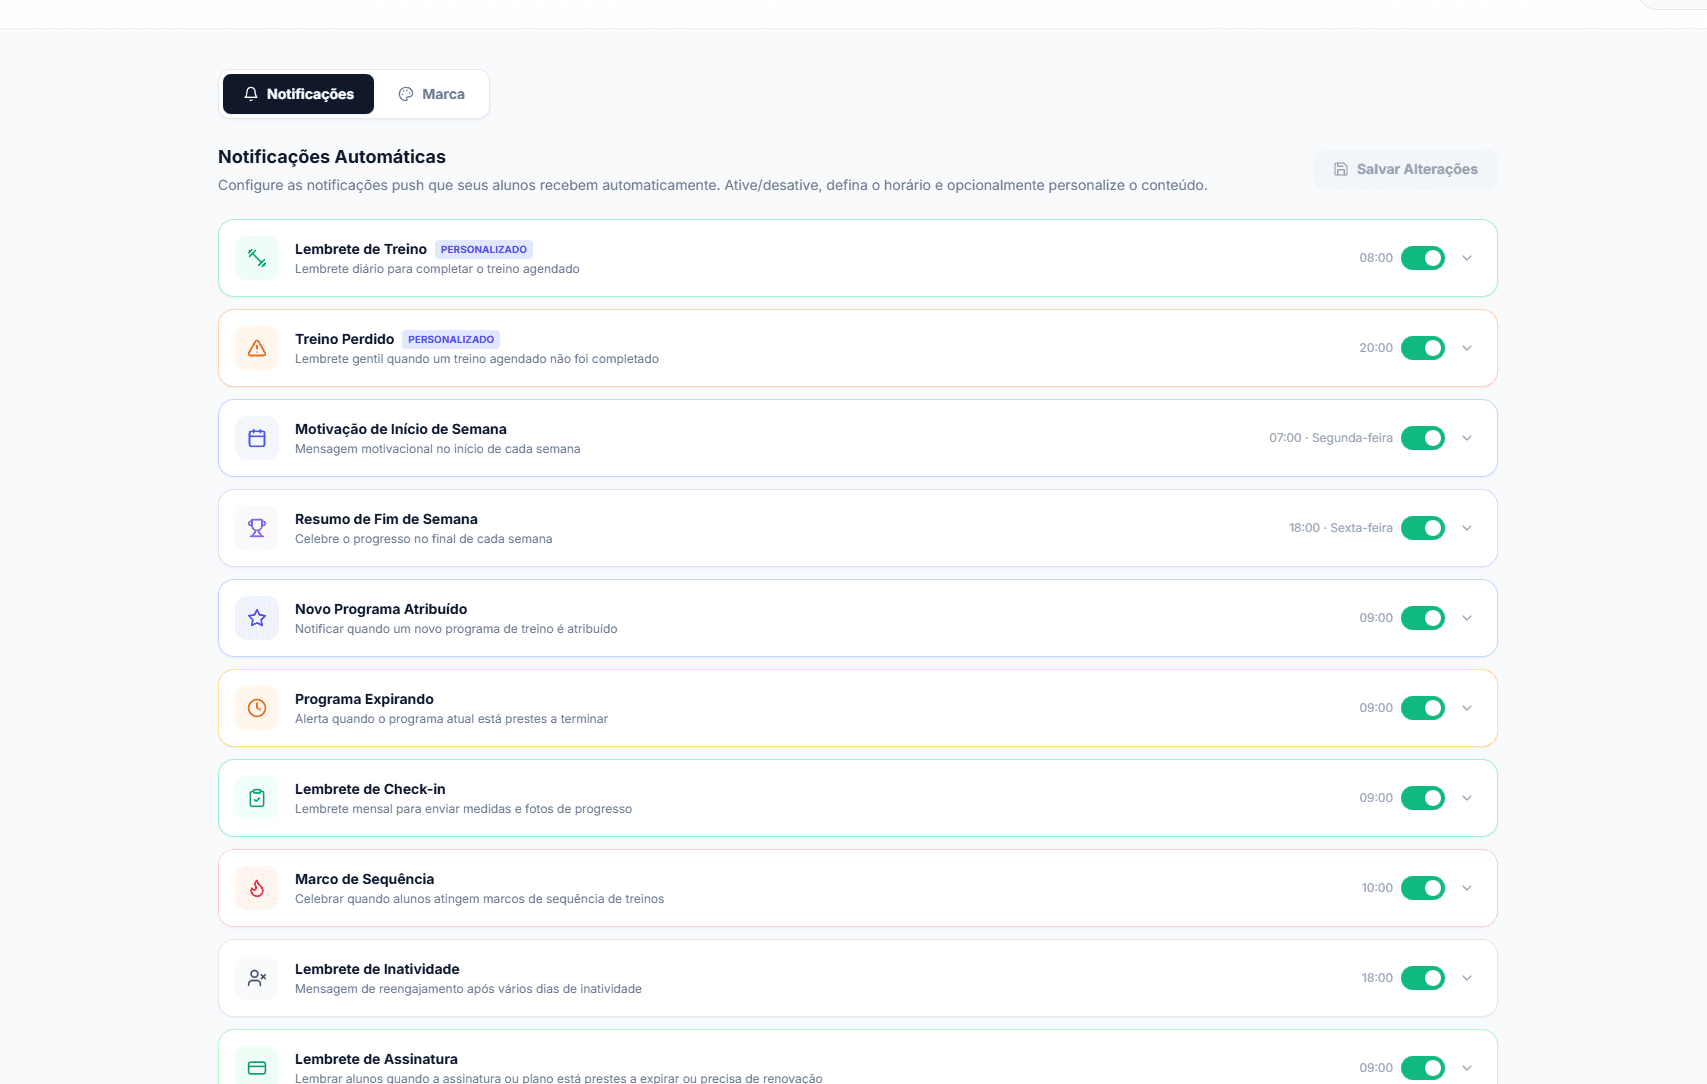Click the bell icon in Notificações tab
The image size is (1707, 1084).
[x=251, y=94]
